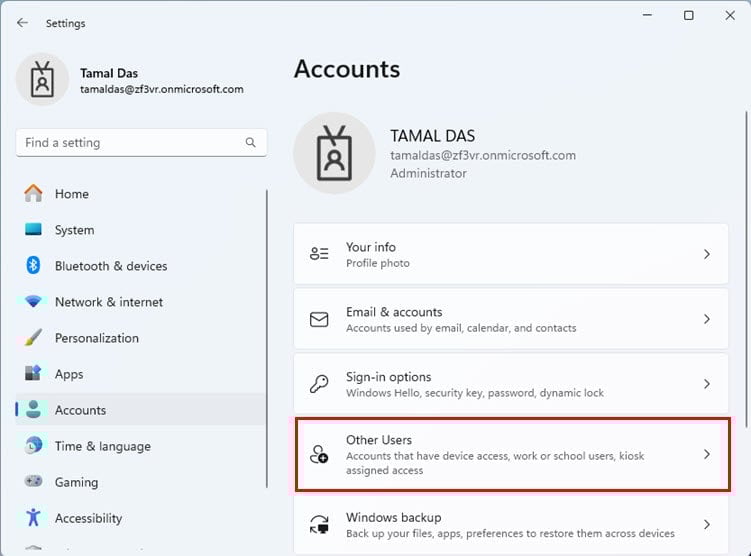Select System in the navigation menu
This screenshot has height=556, width=751.
point(74,230)
